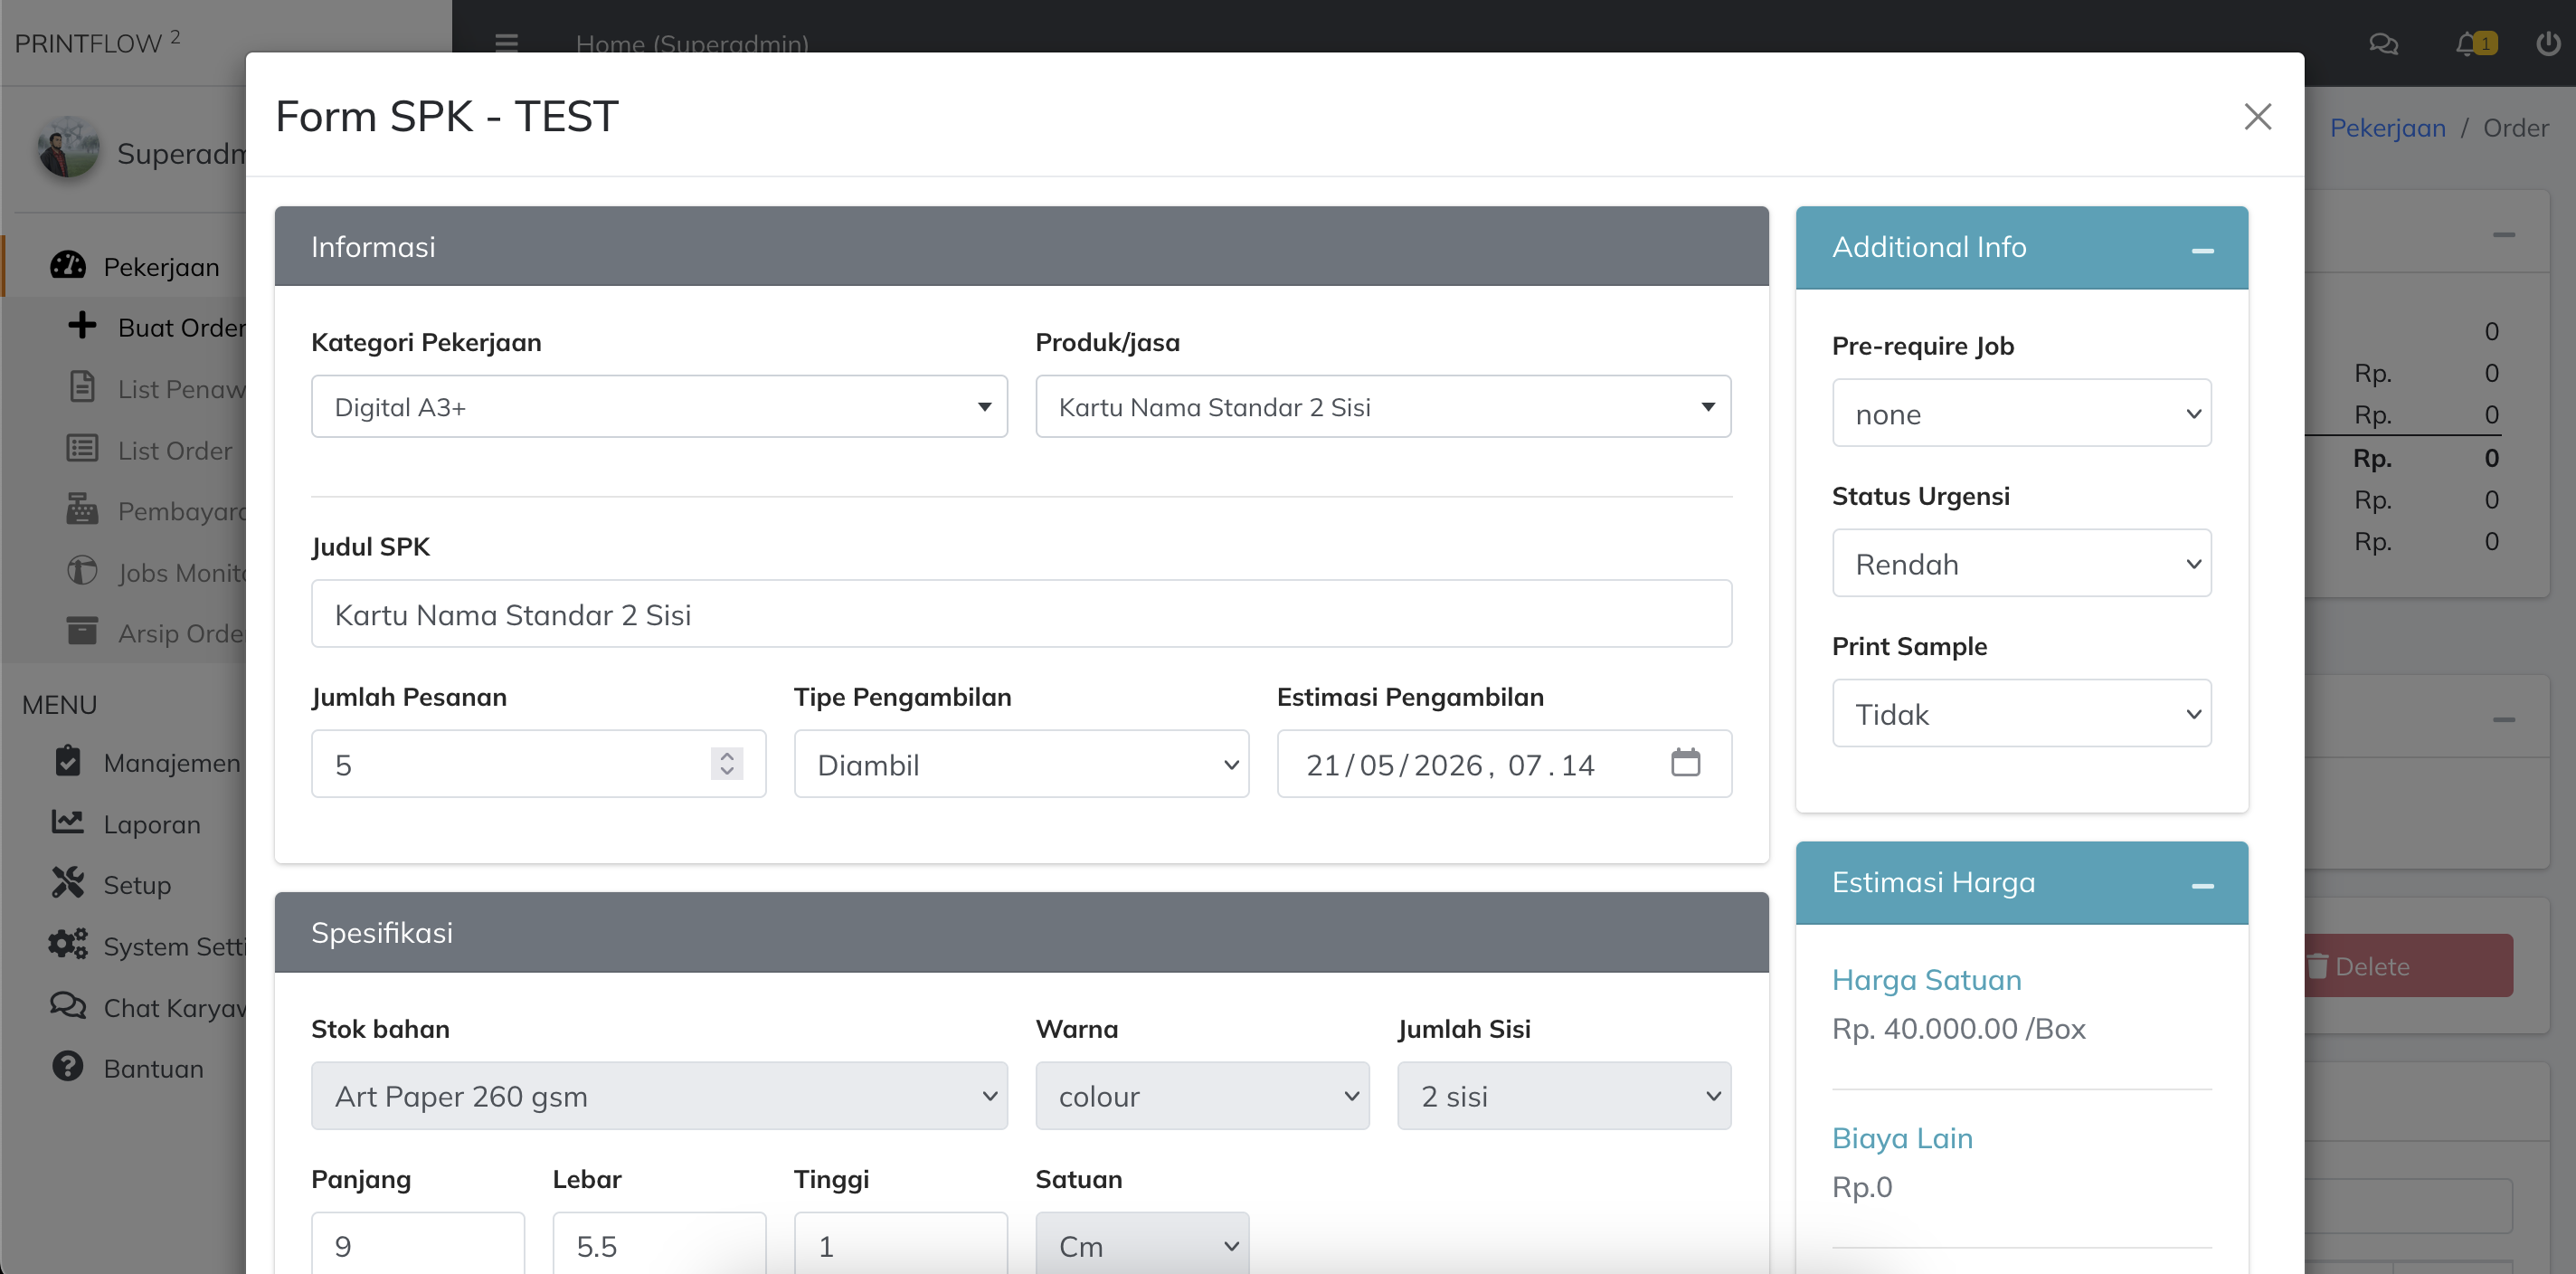Screen dimensions: 2576x1274
Task: Click the Tinggi input field
Action: tap(900, 1243)
